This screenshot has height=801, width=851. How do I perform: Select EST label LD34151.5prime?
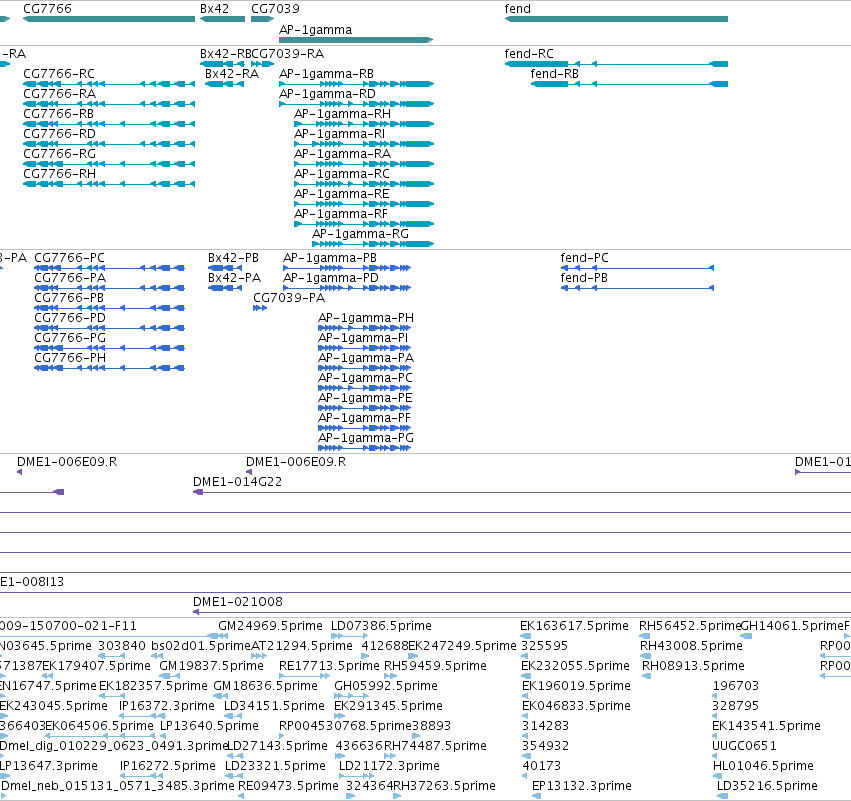pos(275,706)
